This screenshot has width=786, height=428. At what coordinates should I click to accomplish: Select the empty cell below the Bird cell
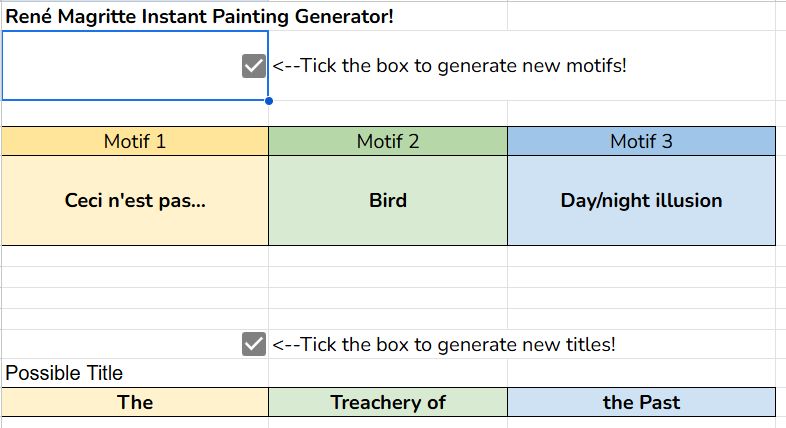point(388,256)
